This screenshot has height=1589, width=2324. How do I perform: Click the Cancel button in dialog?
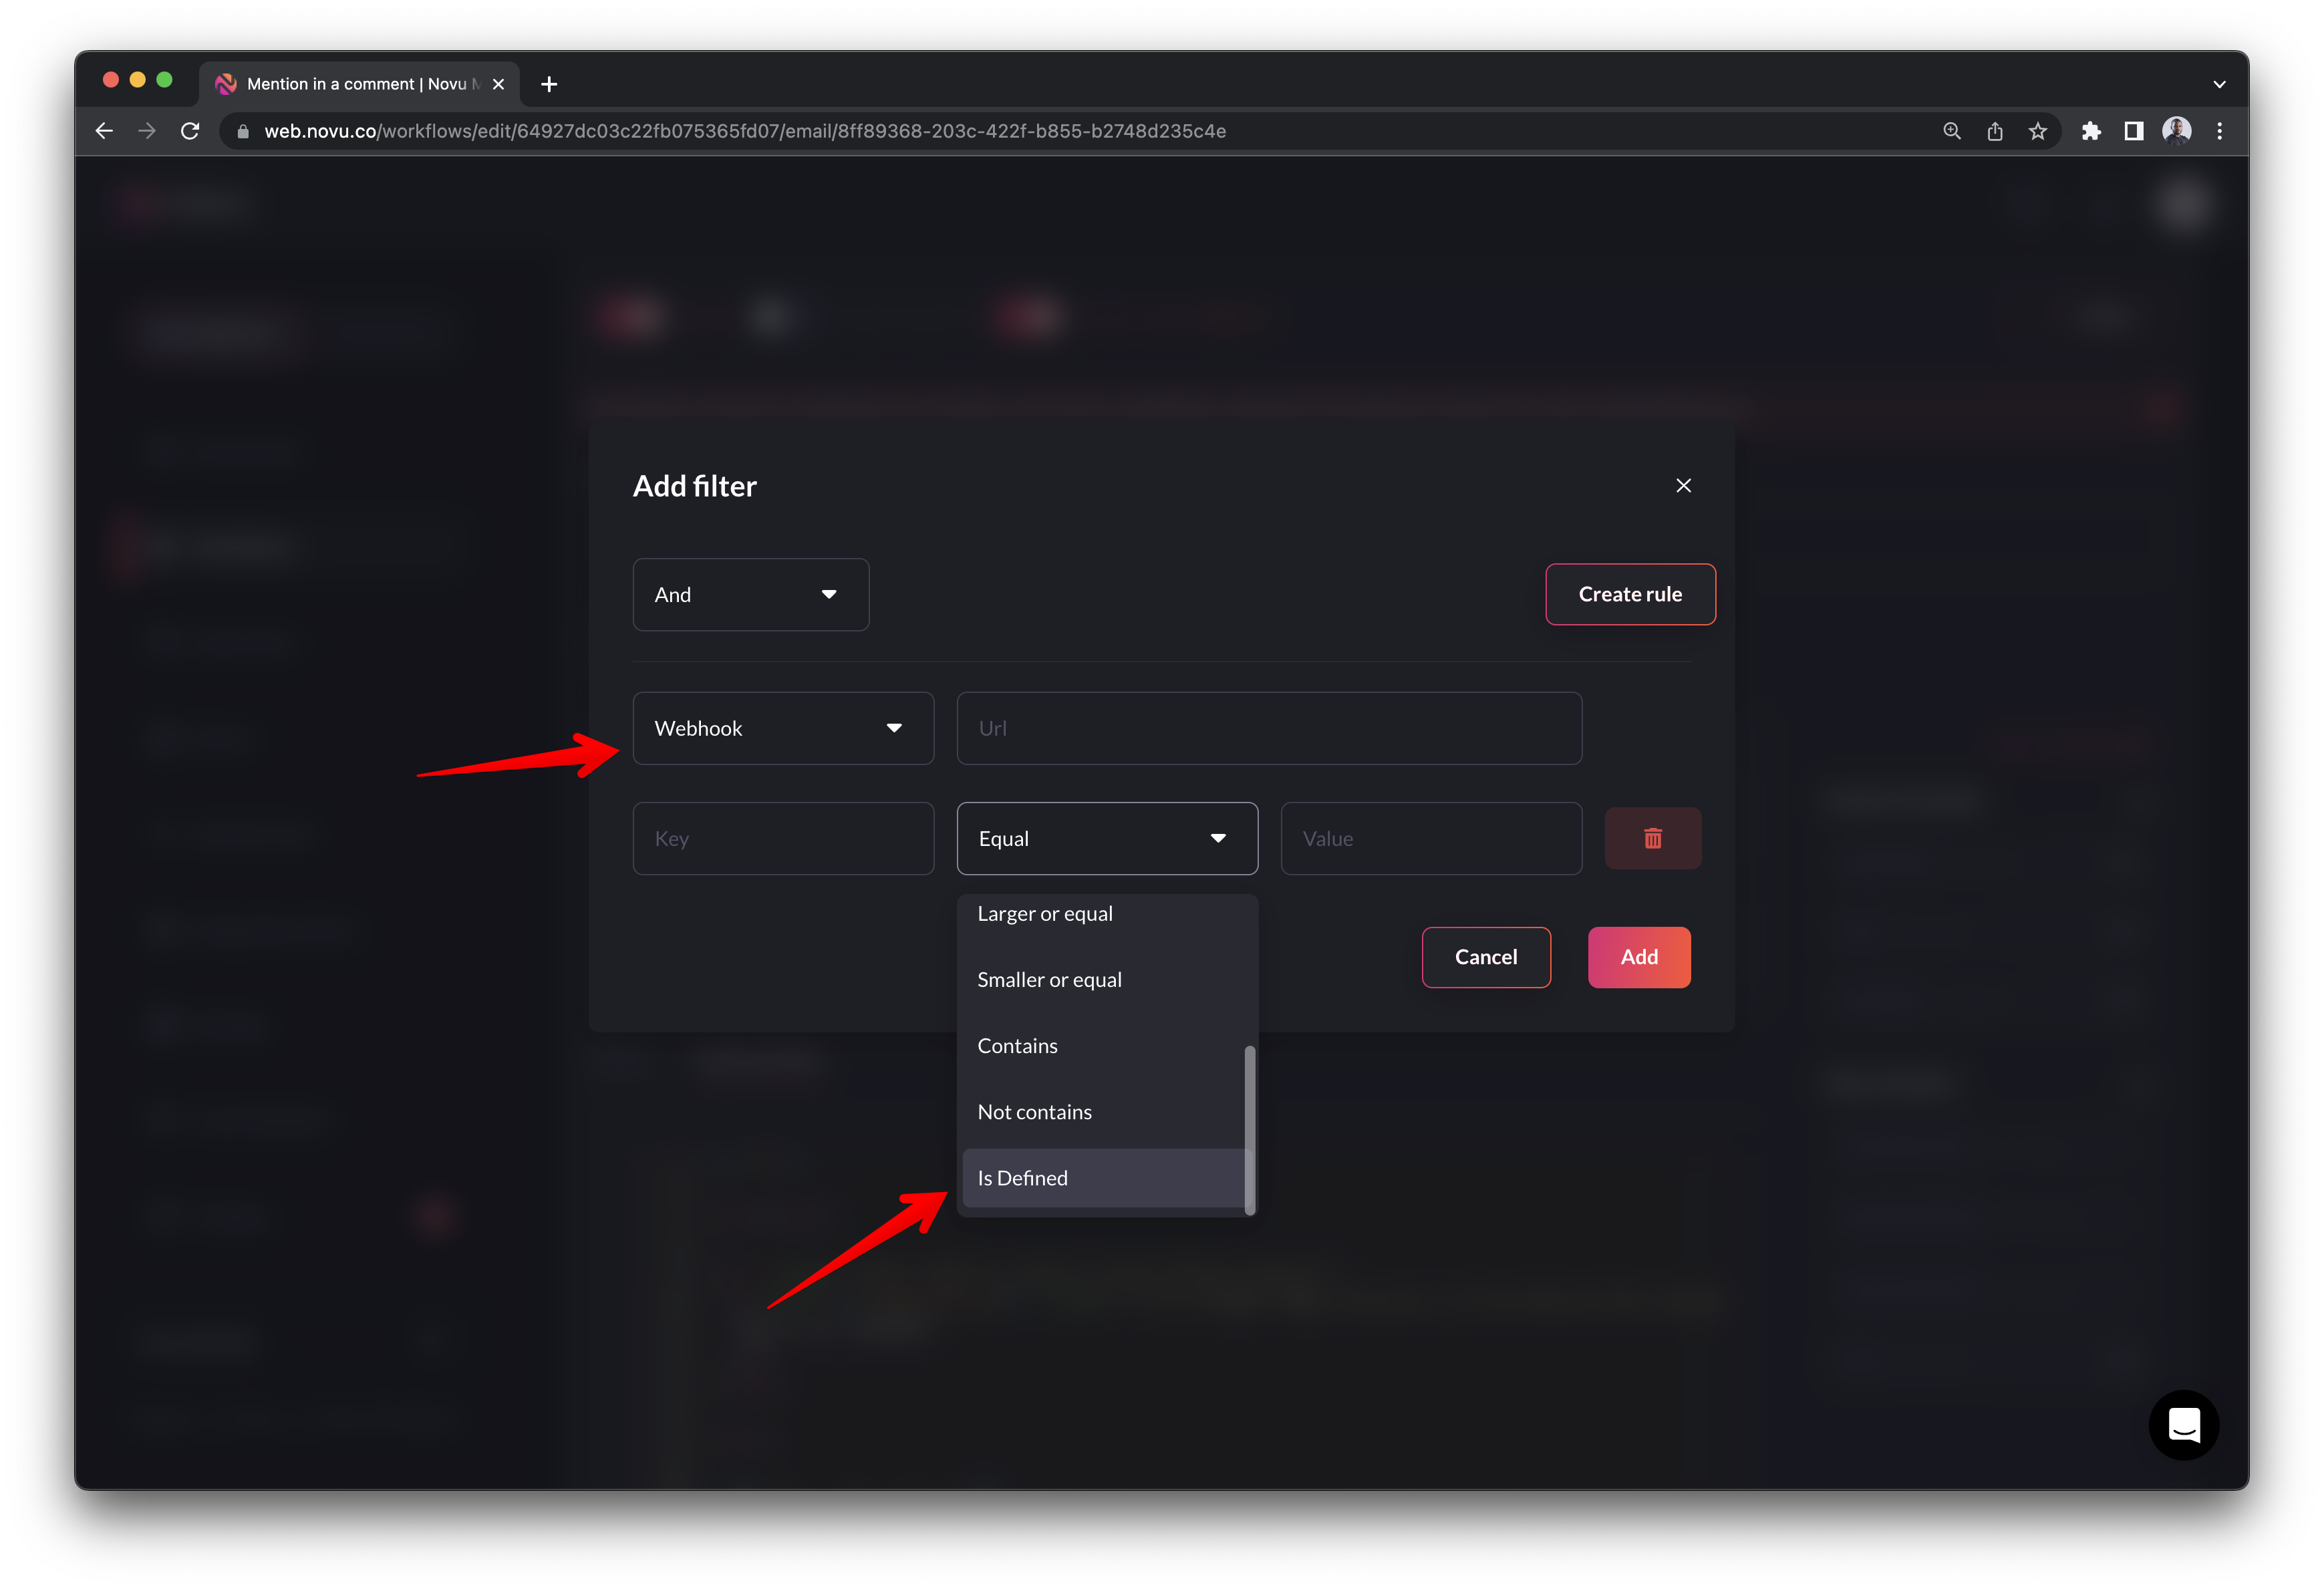[x=1485, y=955]
